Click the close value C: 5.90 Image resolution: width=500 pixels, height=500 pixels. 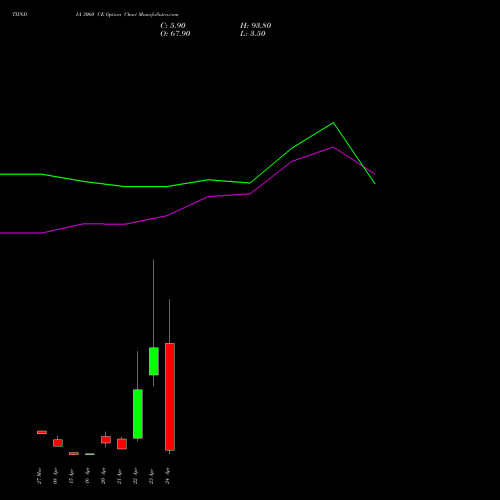click(173, 26)
